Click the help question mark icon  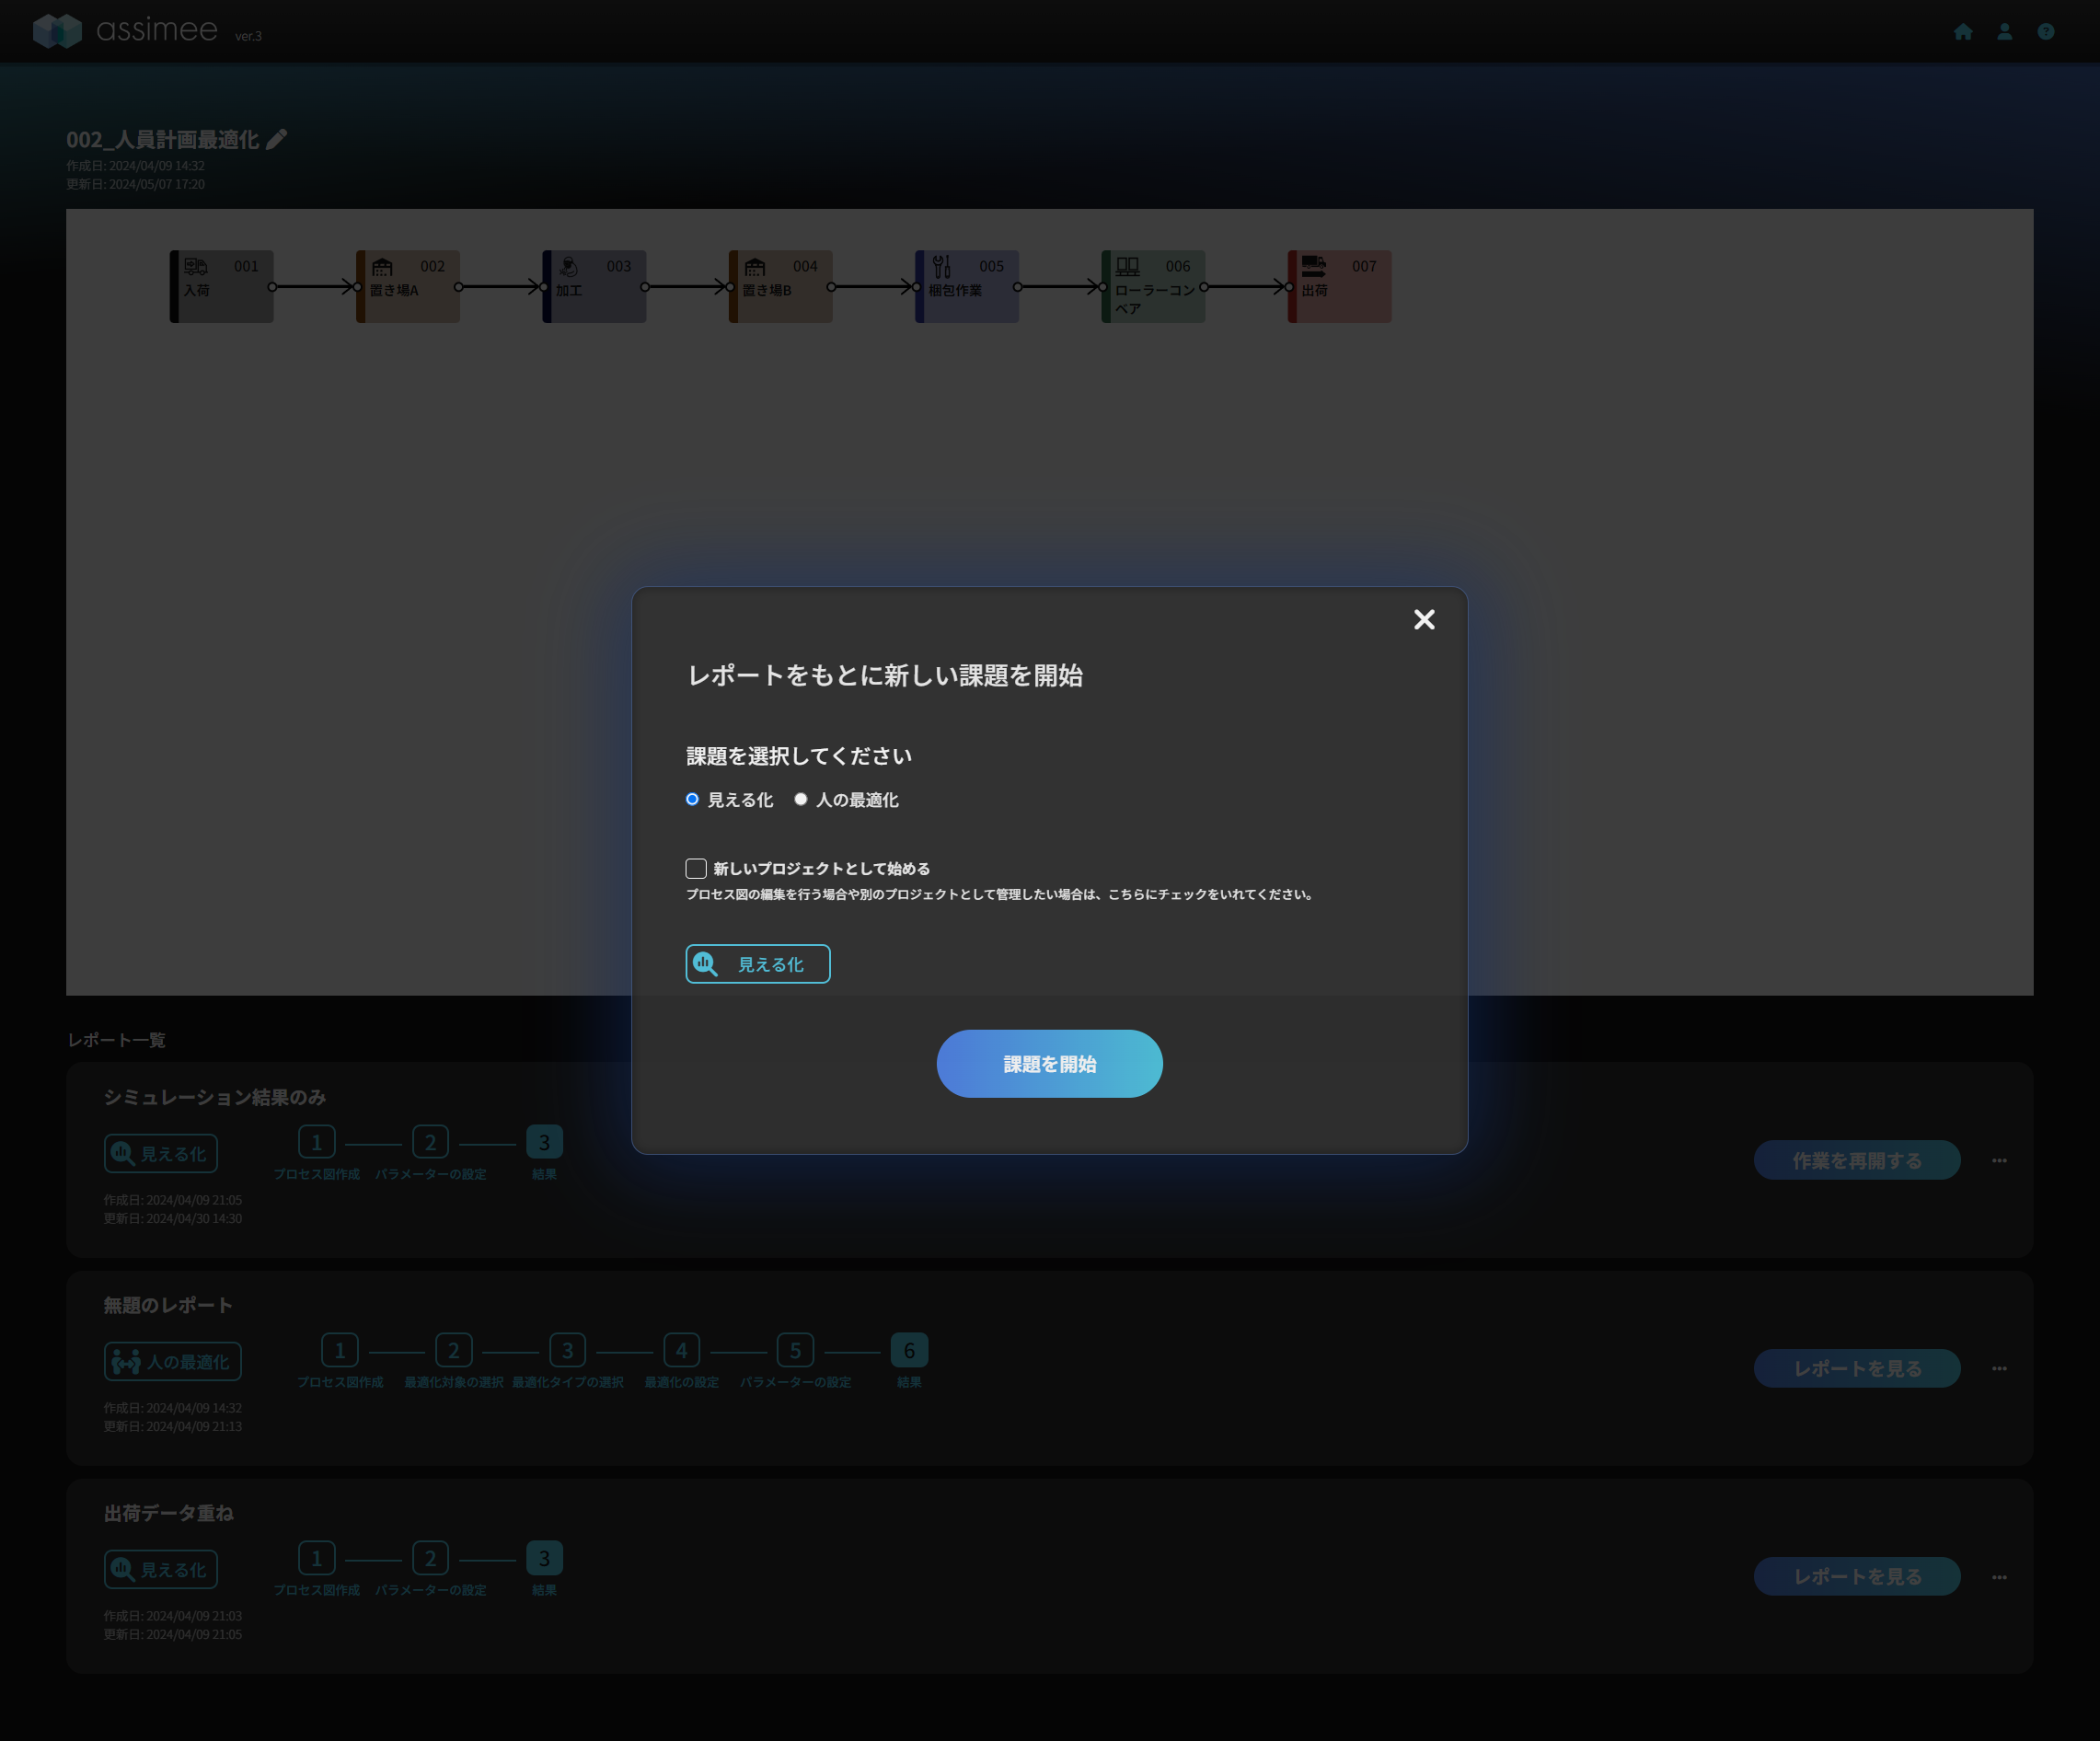click(2046, 32)
